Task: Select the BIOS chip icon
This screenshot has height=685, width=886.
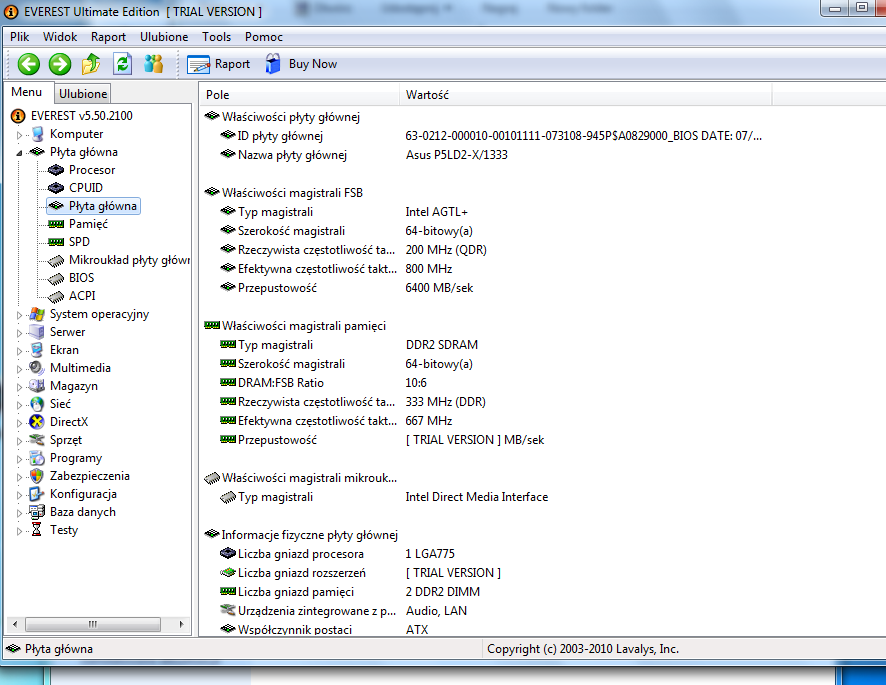Action: coord(56,279)
